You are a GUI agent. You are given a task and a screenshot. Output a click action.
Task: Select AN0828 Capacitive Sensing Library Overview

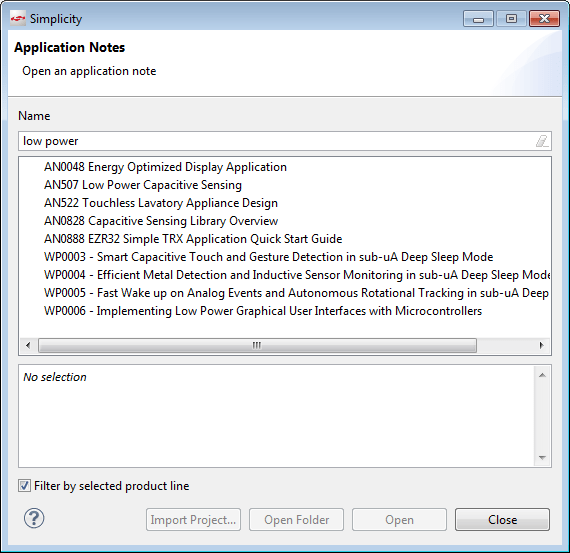coord(161,221)
